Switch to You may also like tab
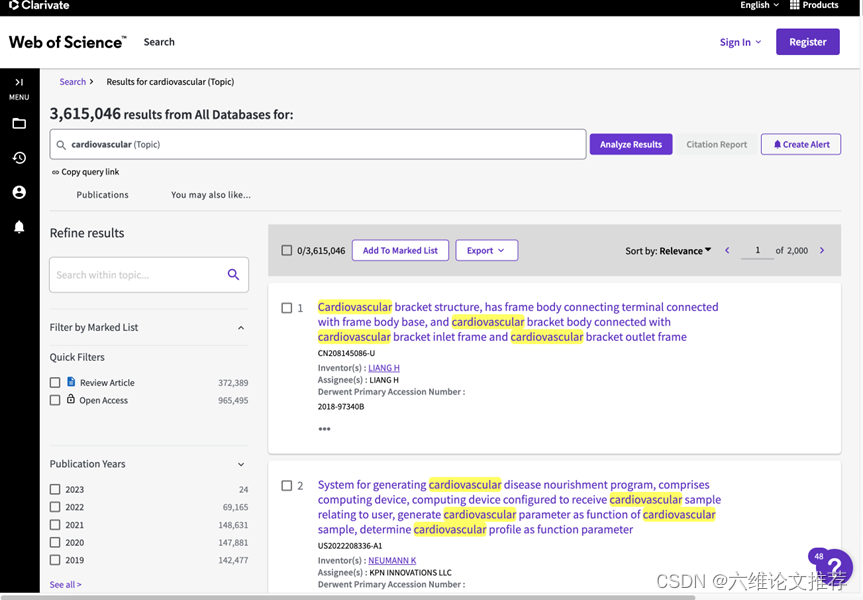863x600 pixels. coord(211,195)
